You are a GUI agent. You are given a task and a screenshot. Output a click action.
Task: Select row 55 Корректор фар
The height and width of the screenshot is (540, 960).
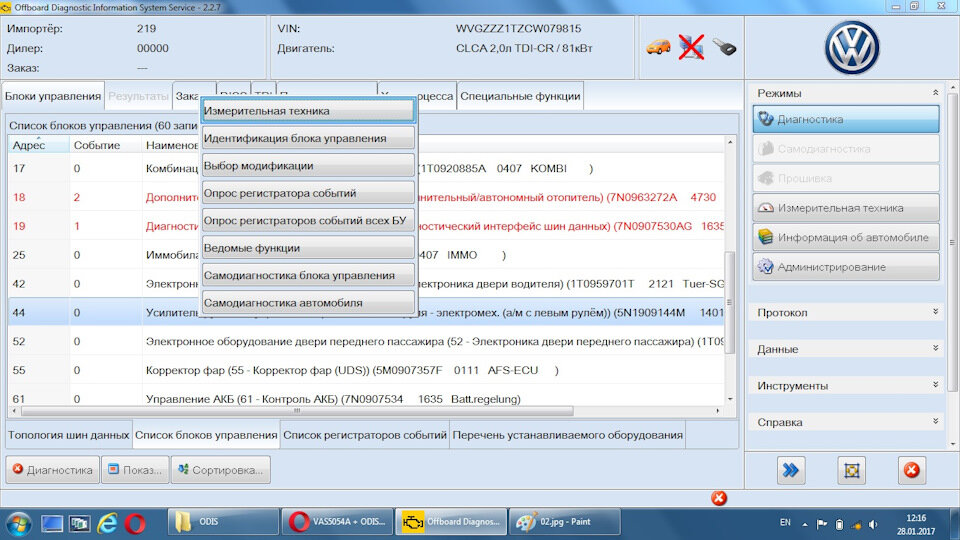[x=366, y=370]
